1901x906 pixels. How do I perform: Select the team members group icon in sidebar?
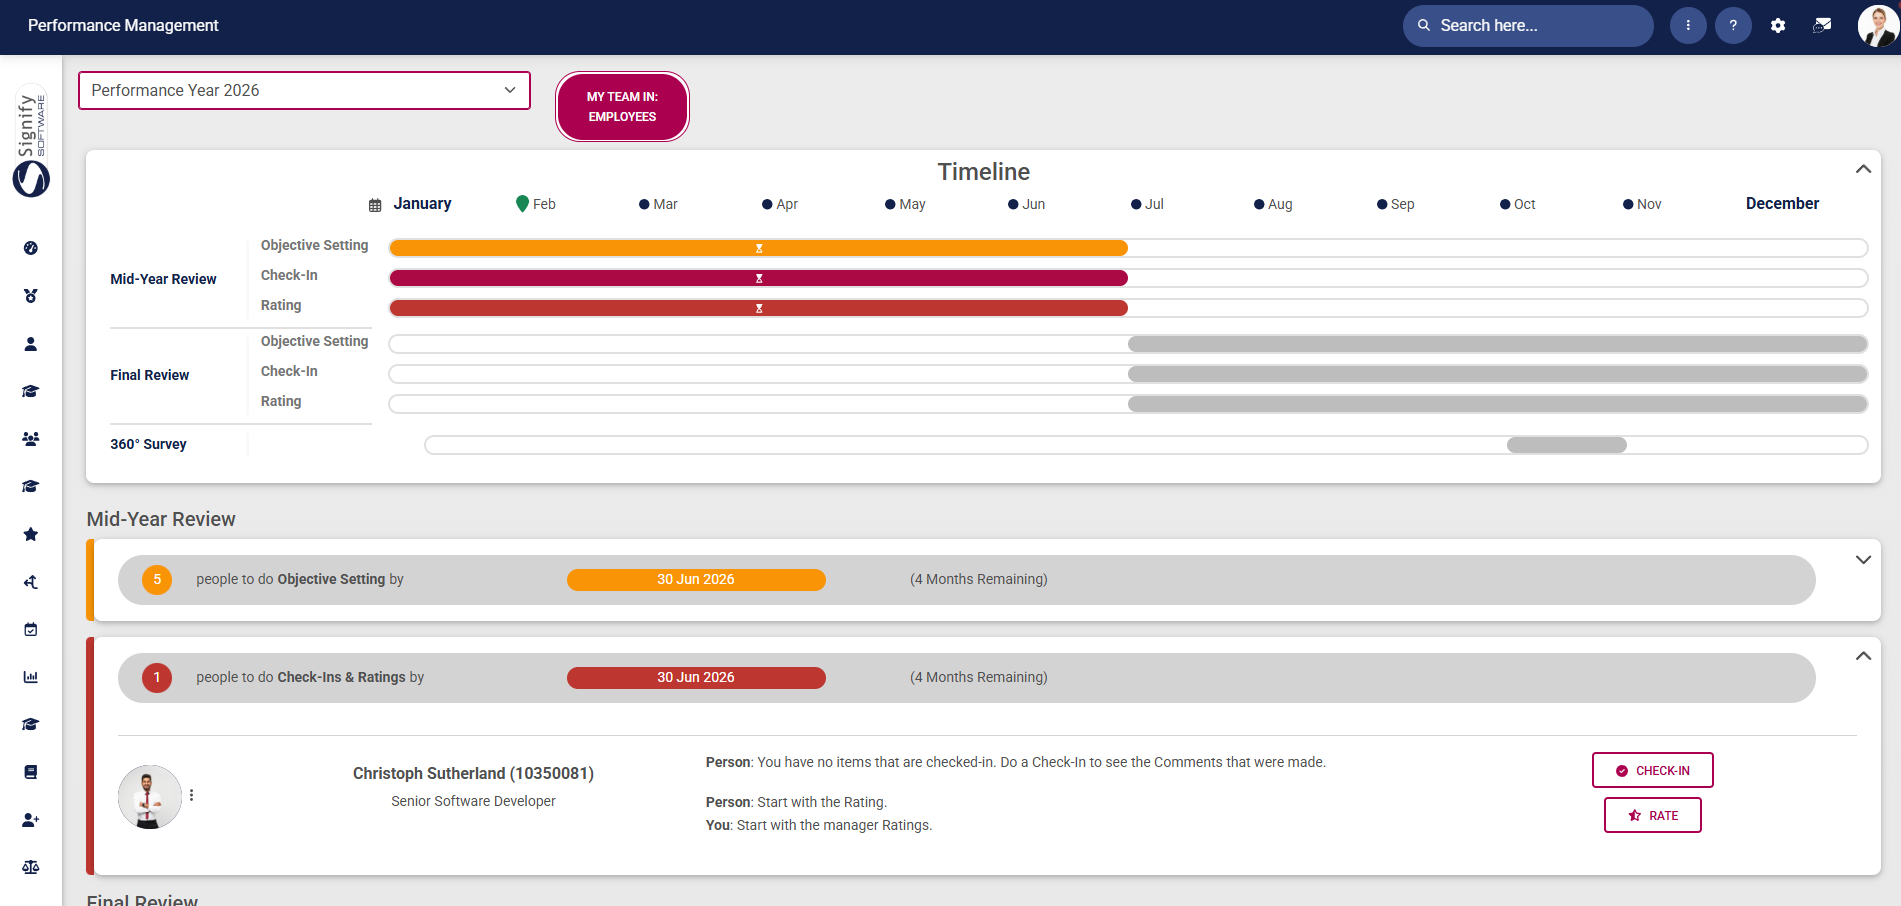point(31,439)
